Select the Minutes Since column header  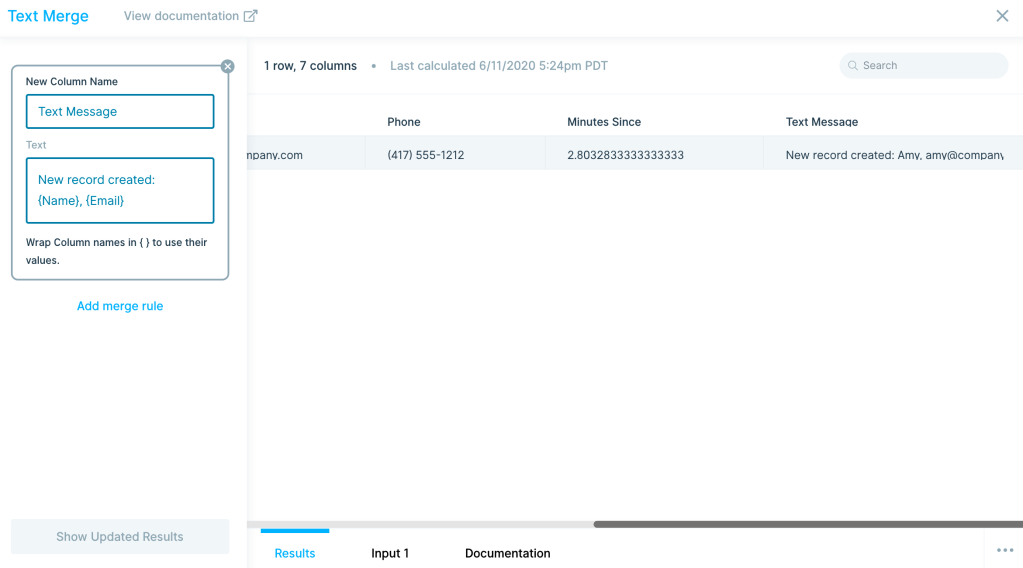click(604, 122)
